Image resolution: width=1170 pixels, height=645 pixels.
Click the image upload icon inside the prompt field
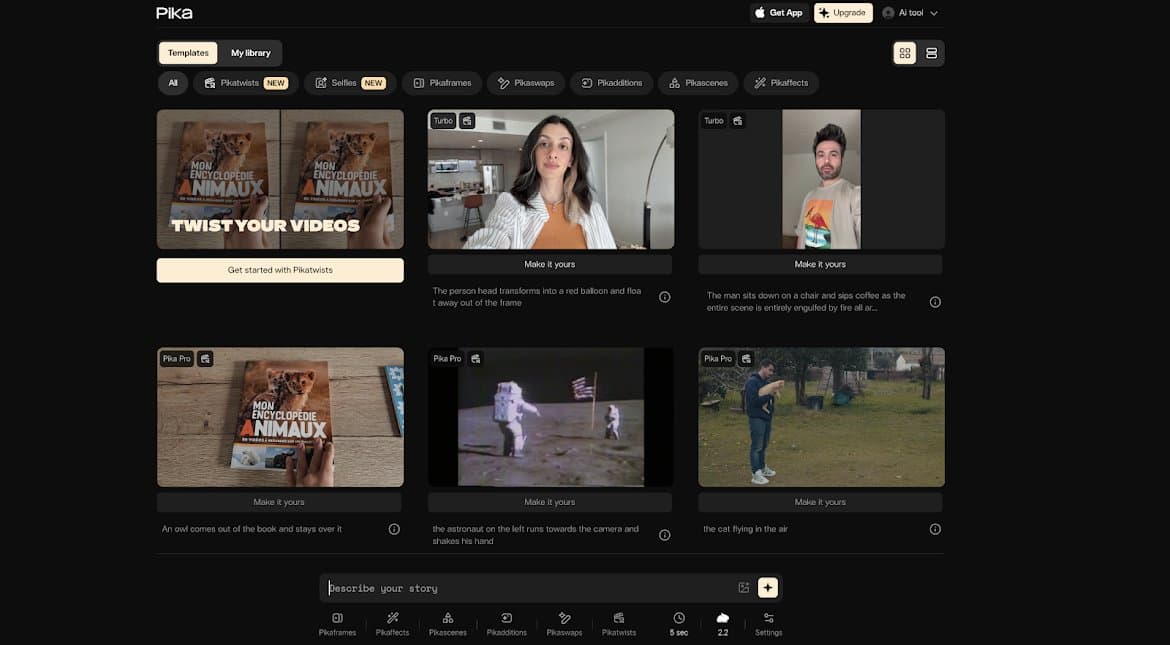tap(743, 587)
